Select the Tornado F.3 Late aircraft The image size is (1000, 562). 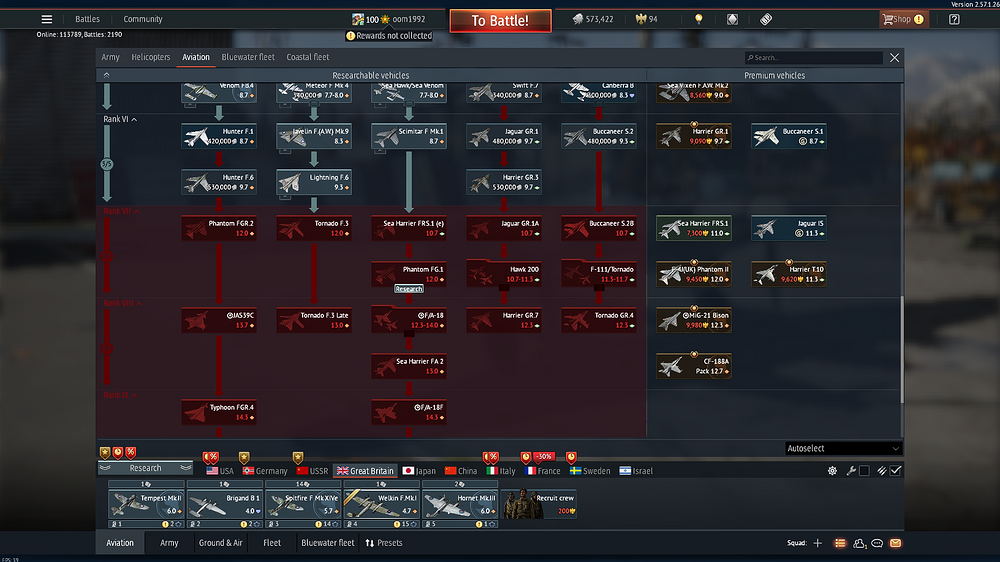coord(314,320)
